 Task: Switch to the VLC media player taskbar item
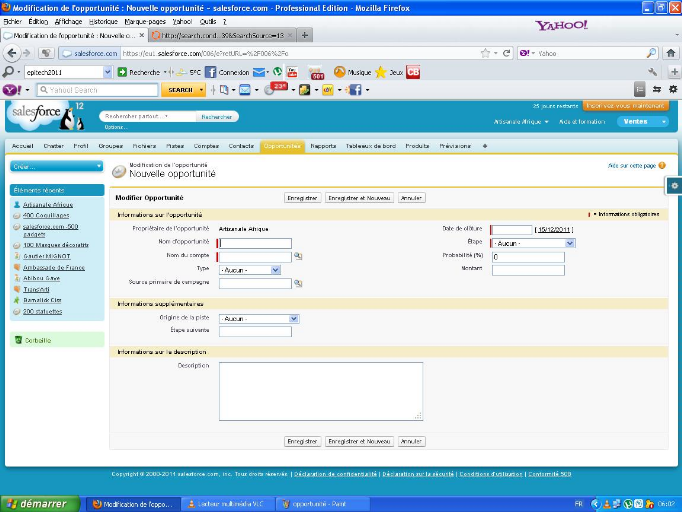coord(226,504)
